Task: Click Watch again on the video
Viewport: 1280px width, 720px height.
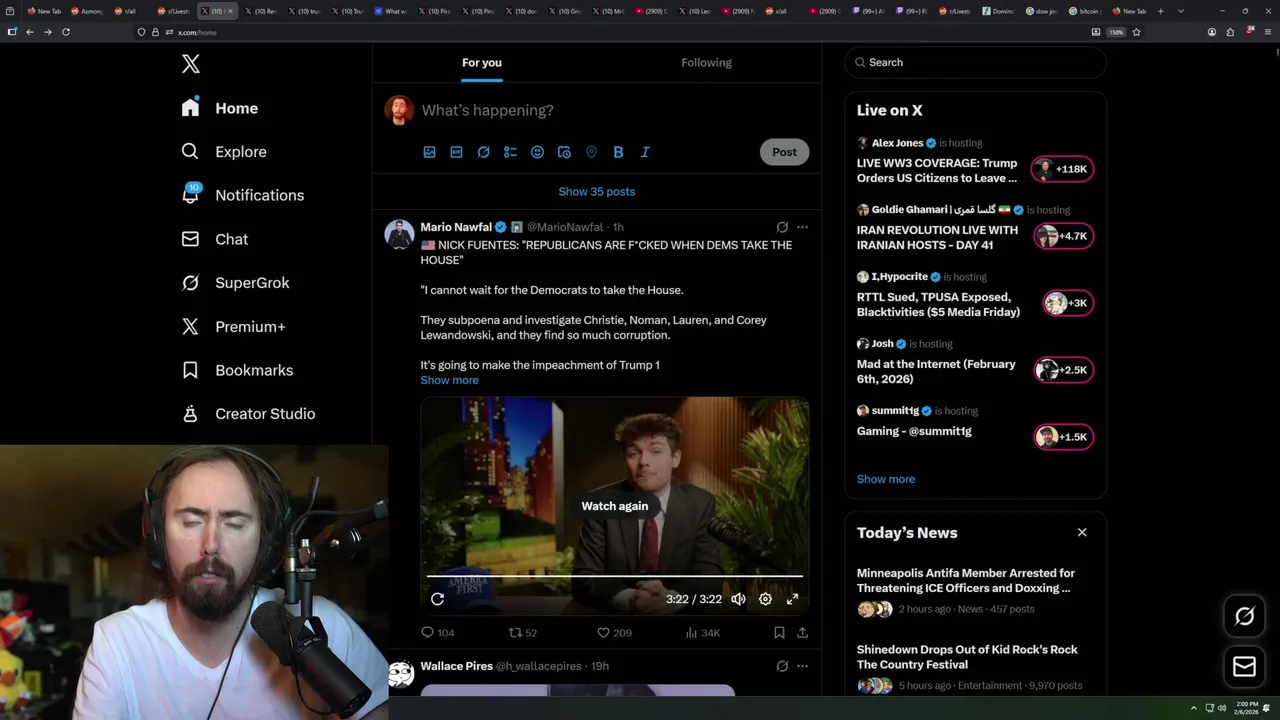Action: click(x=615, y=506)
